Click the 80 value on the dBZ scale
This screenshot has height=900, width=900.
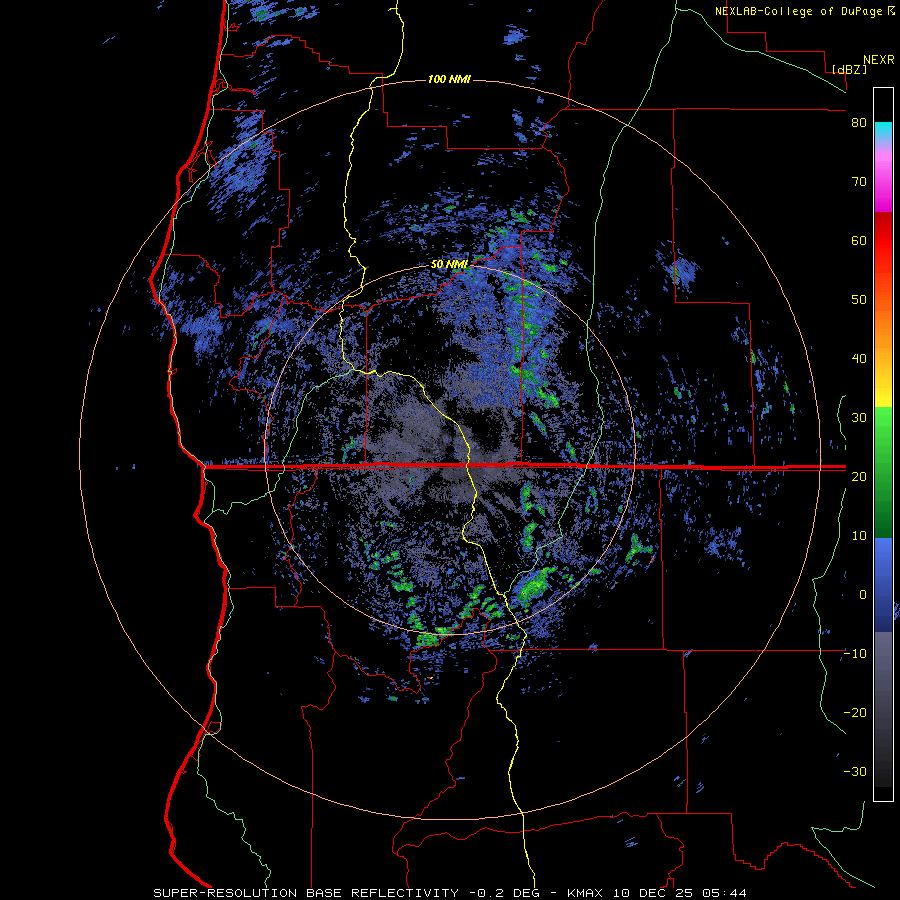click(x=859, y=123)
